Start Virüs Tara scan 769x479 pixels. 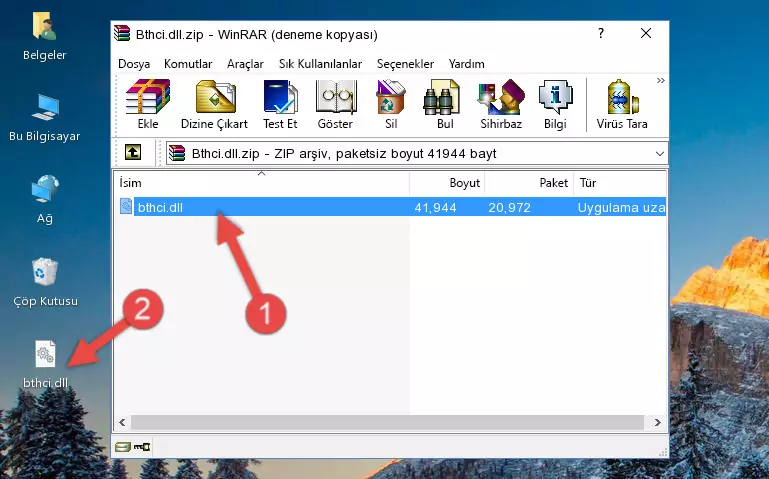pyautogui.click(x=622, y=104)
